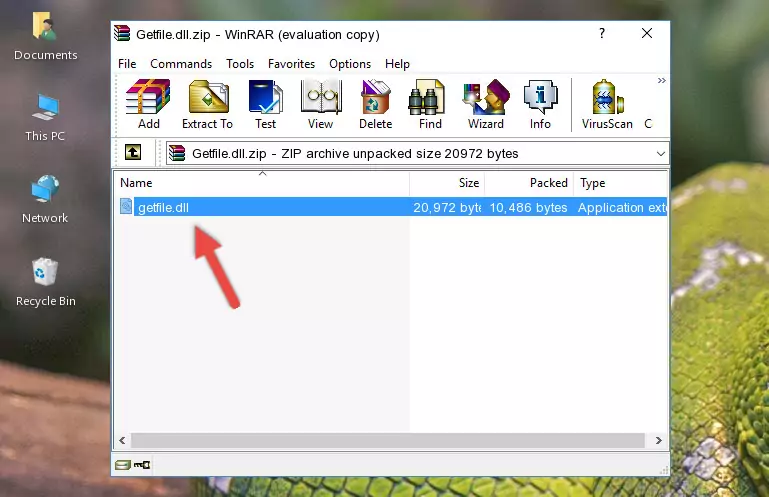Click the horizontal scrollbar right arrow
Image resolution: width=769 pixels, height=497 pixels.
(x=659, y=440)
